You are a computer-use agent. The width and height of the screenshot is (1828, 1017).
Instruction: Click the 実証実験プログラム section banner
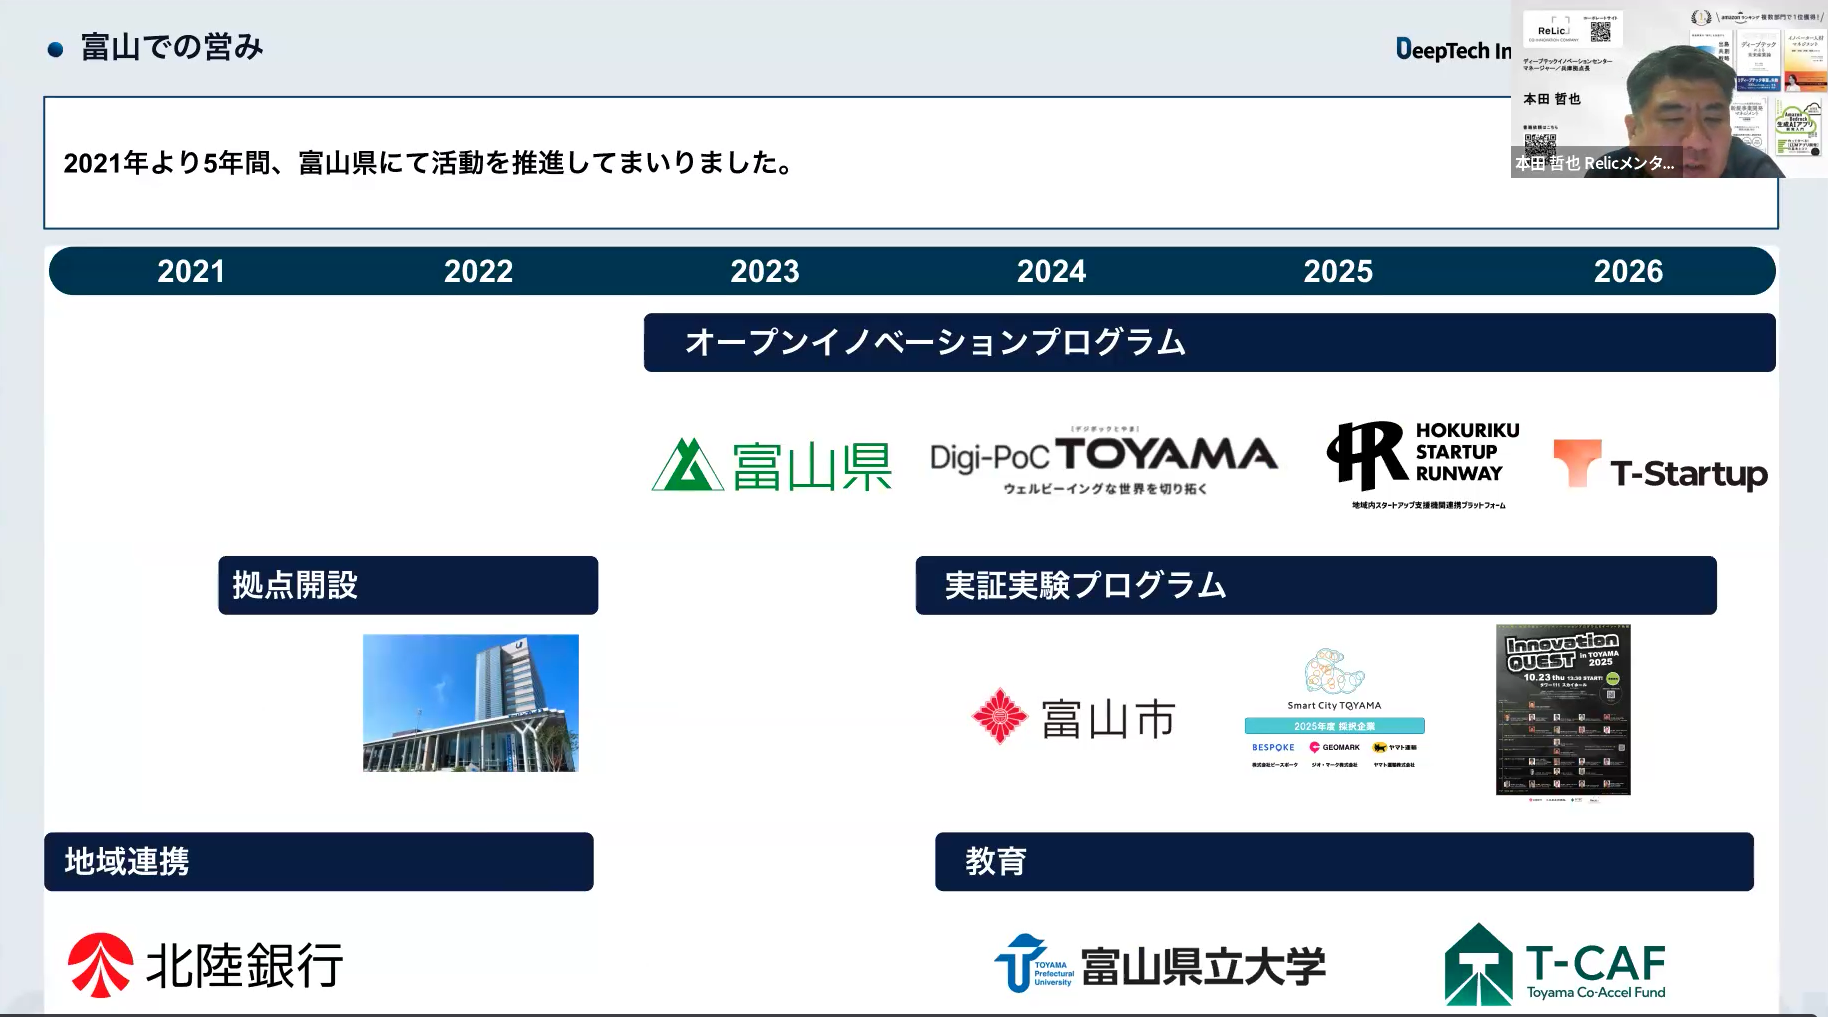[x=1316, y=585]
